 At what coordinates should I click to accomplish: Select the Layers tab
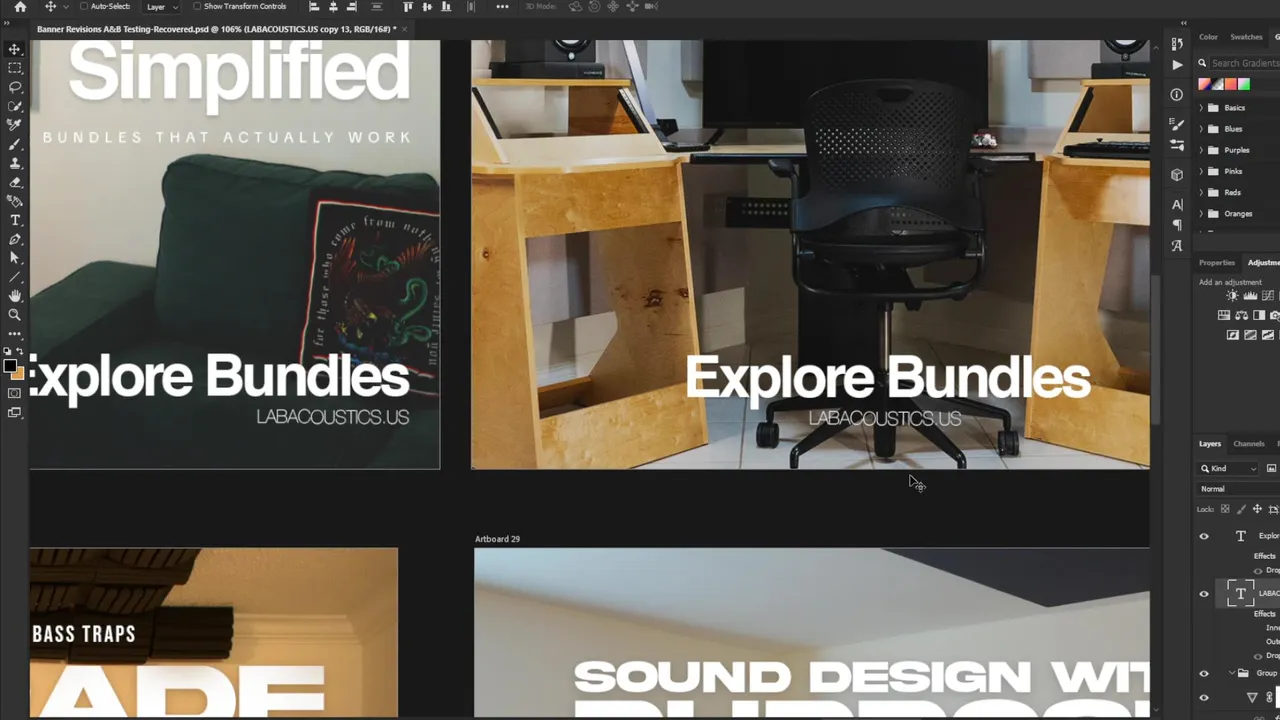[1210, 444]
